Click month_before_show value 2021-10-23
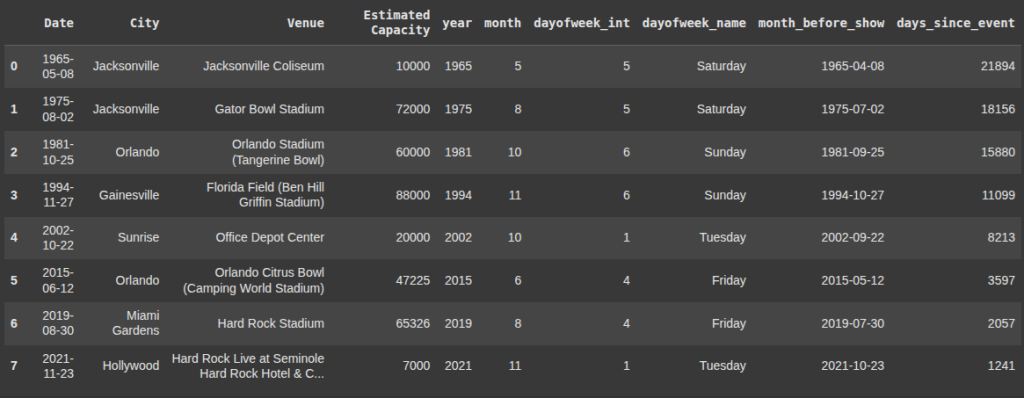The width and height of the screenshot is (1024, 398). (x=852, y=366)
